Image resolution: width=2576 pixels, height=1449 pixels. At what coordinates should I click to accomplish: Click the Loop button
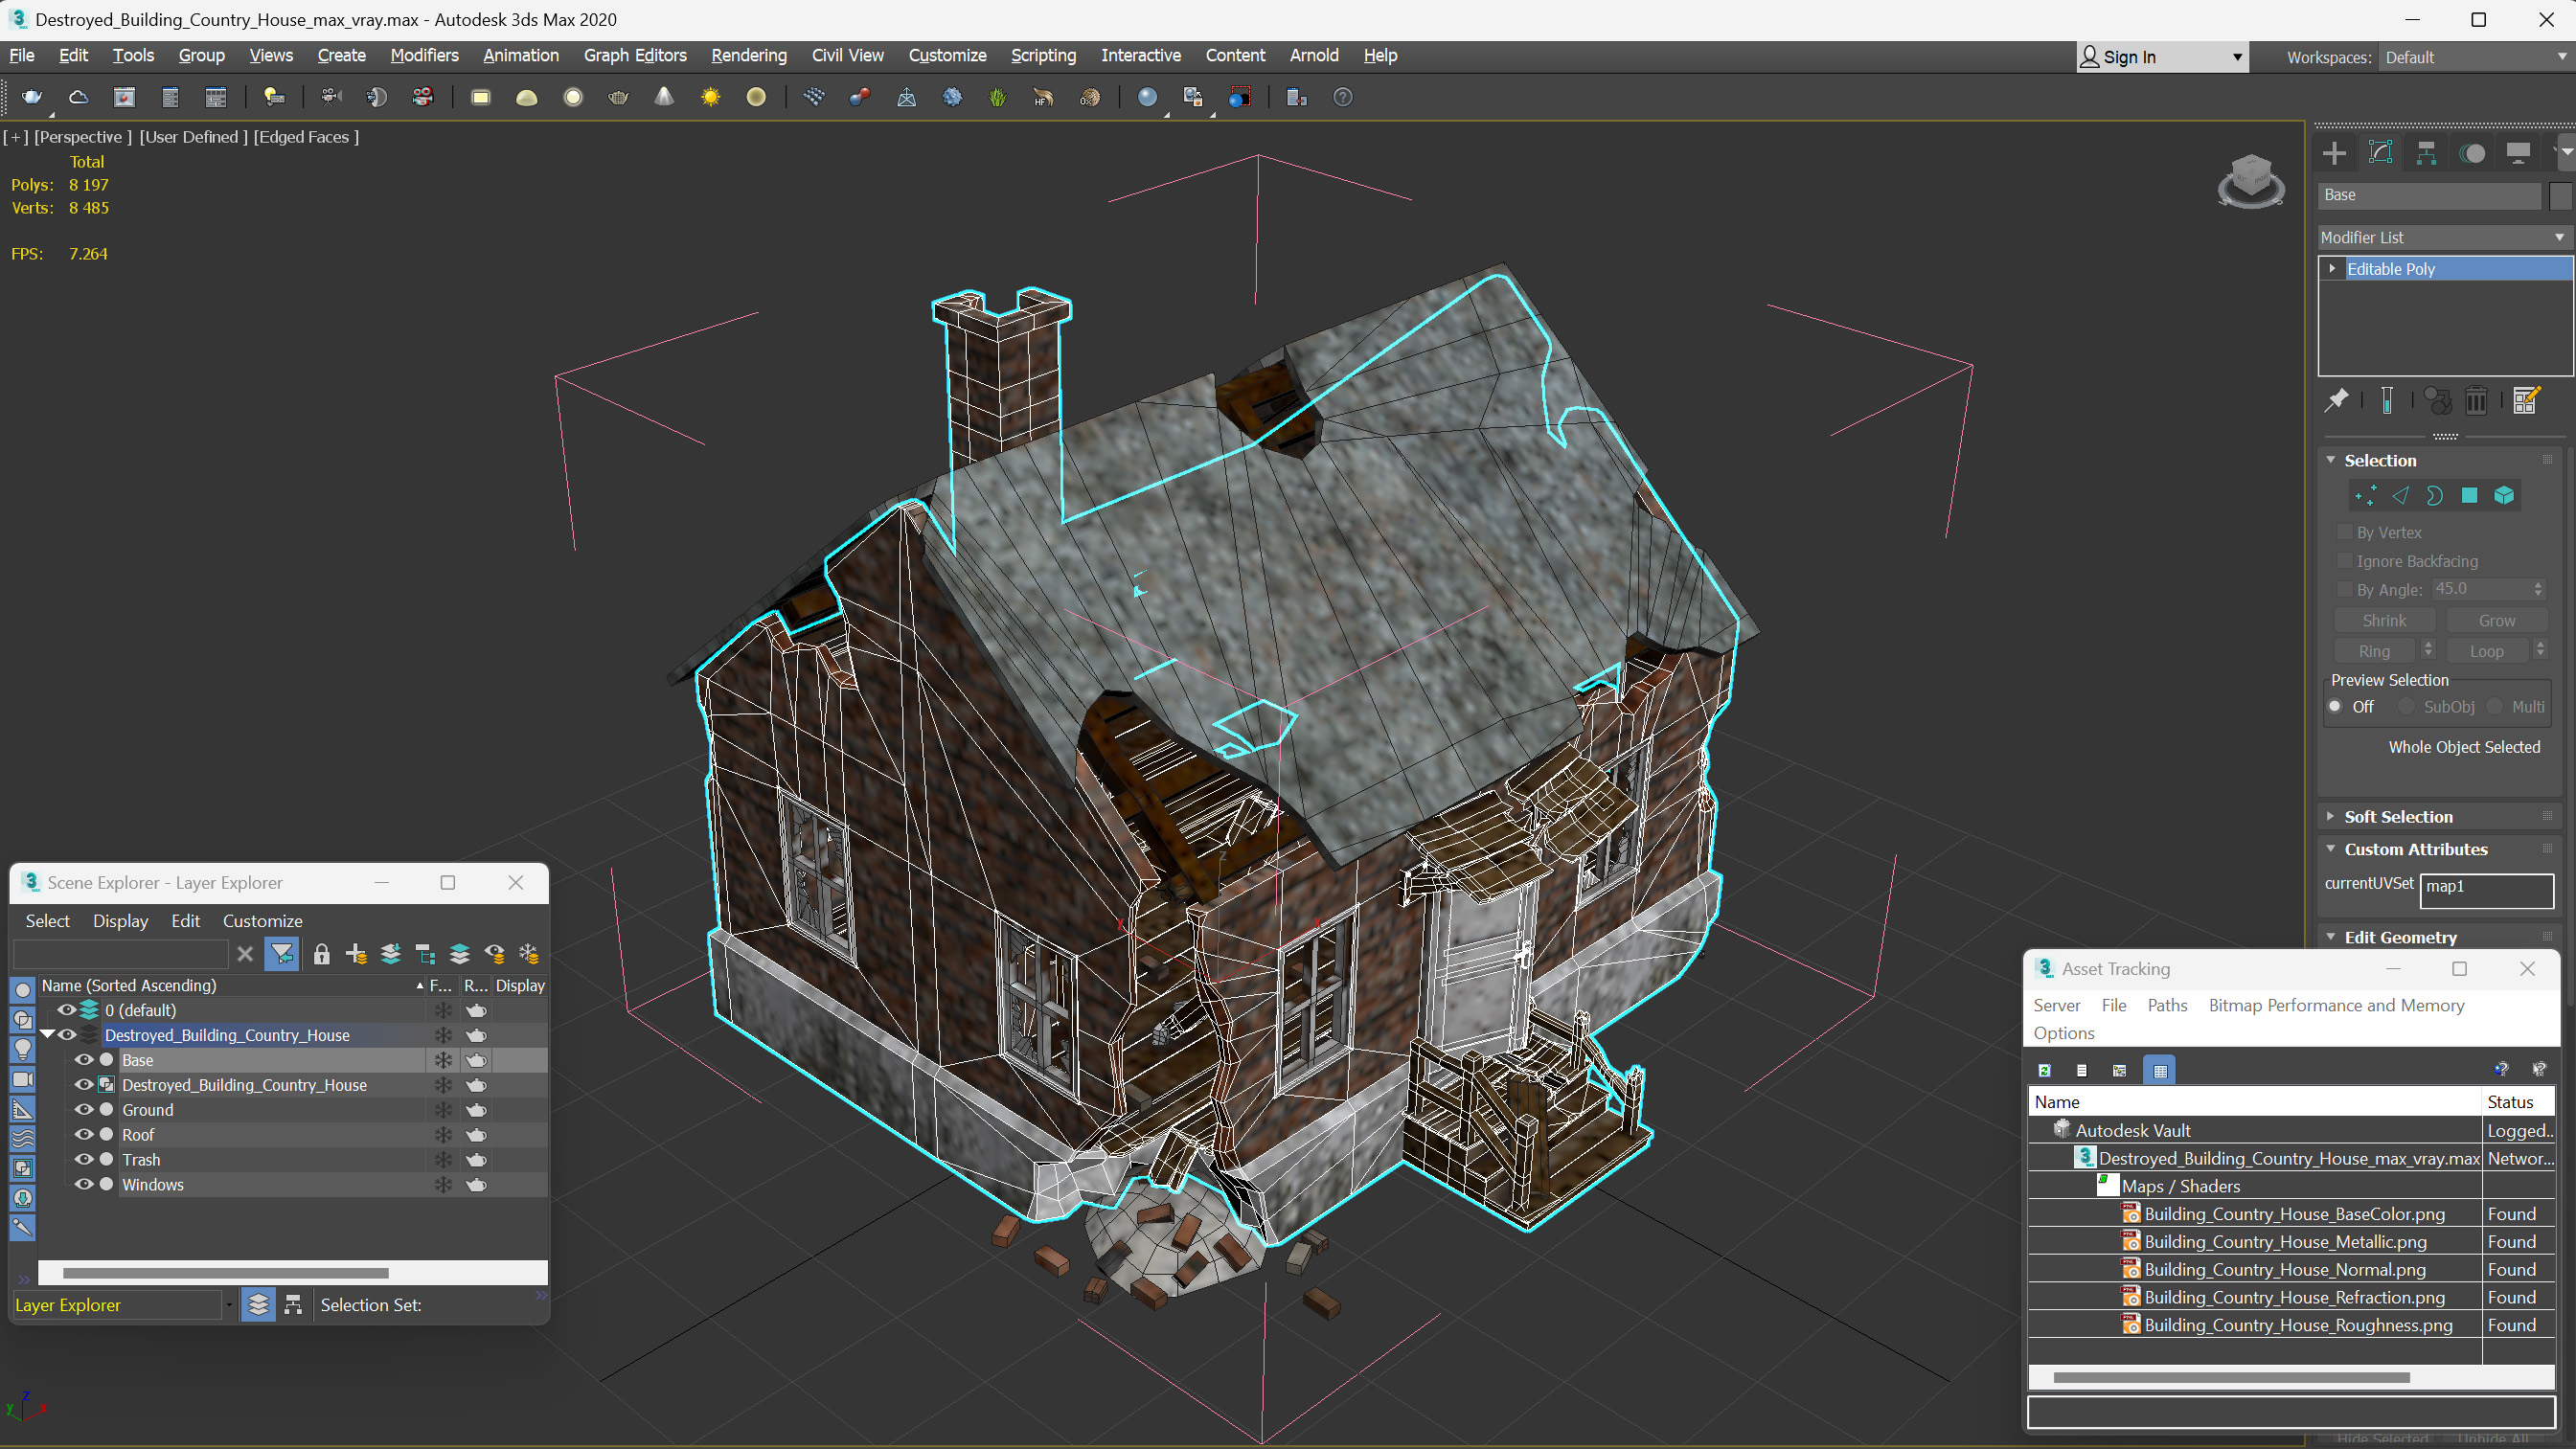coord(2487,651)
